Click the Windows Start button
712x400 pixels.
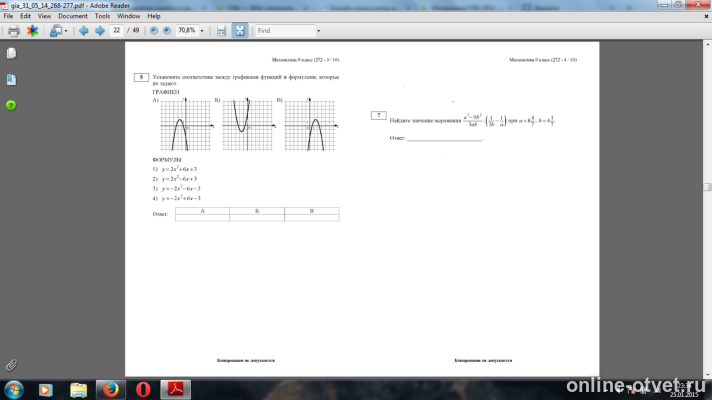click(x=14, y=390)
